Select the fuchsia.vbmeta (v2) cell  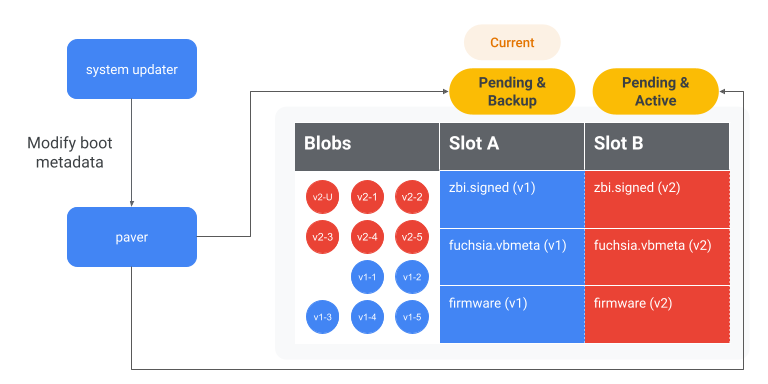(x=657, y=257)
